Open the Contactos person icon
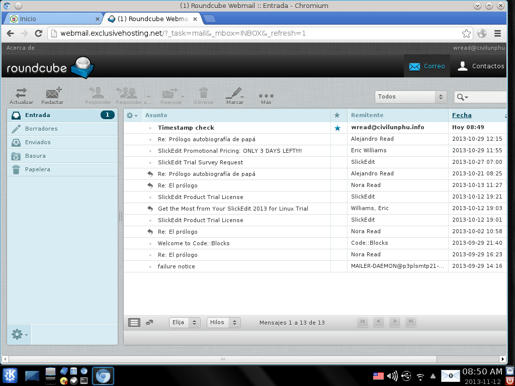 tap(462, 66)
